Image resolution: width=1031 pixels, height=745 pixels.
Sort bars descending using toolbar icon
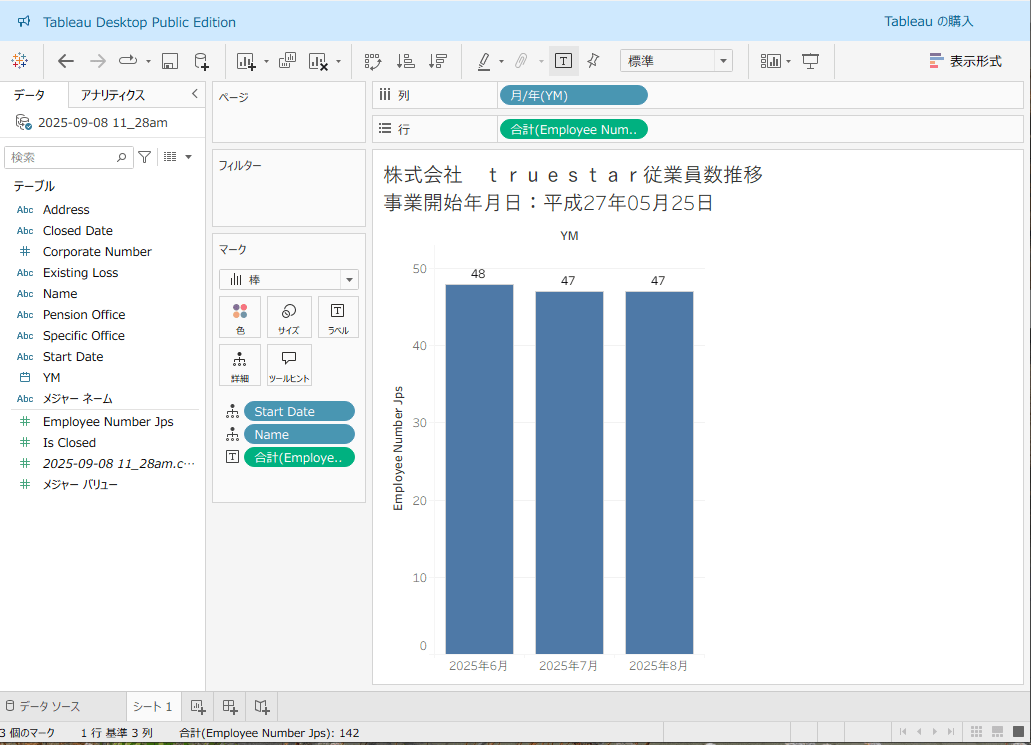[x=437, y=61]
